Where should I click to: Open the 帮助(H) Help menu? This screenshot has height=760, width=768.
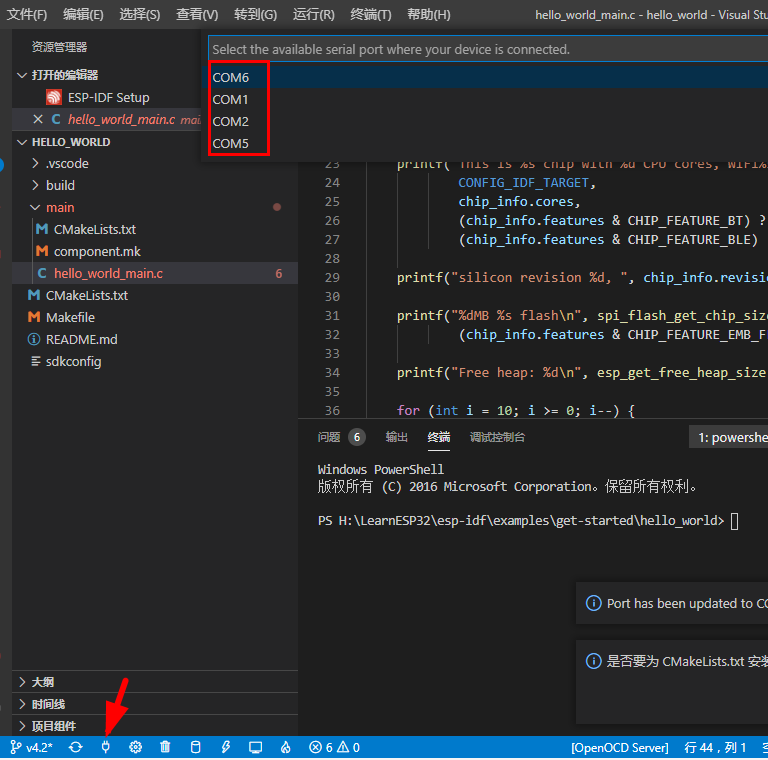(x=429, y=15)
